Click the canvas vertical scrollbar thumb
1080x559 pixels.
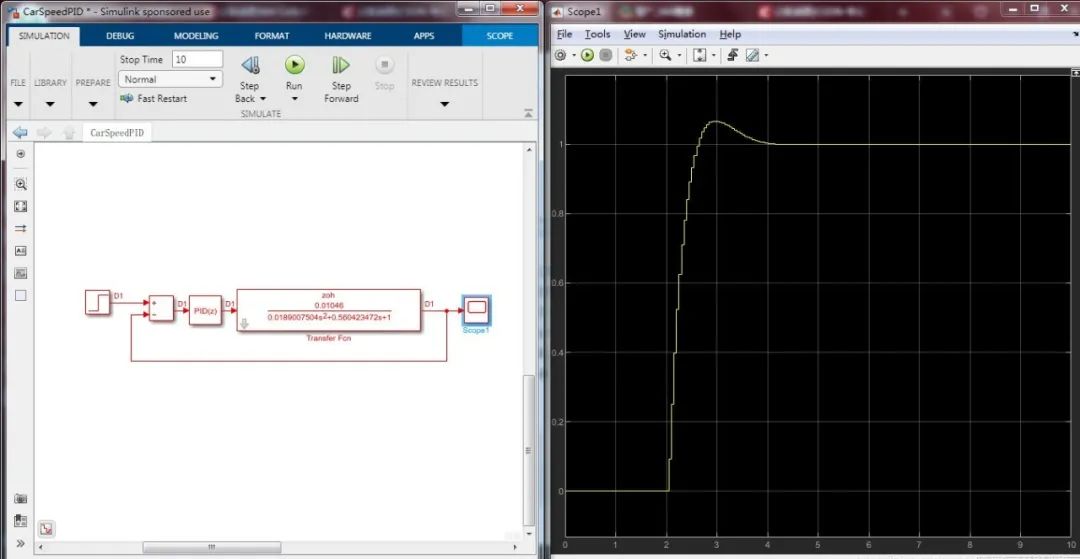(x=528, y=450)
